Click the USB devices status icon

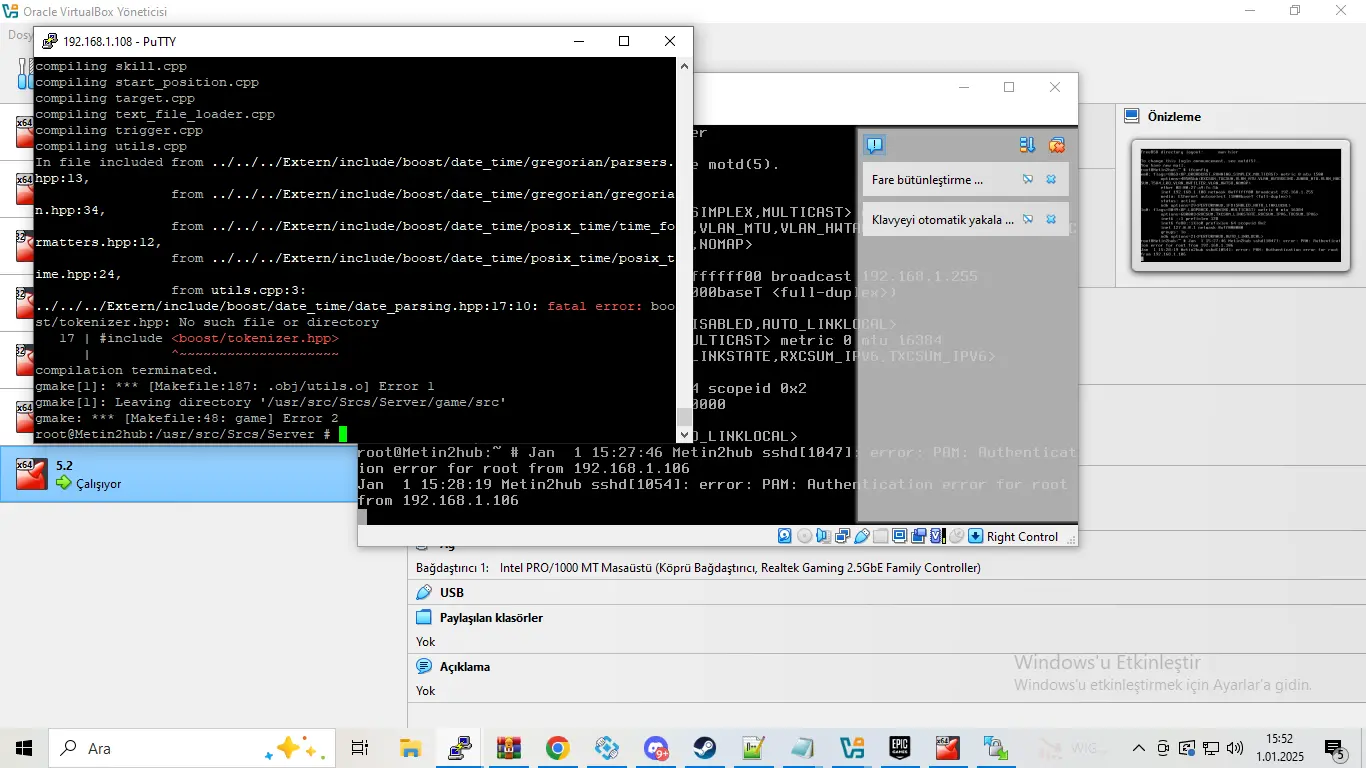861,536
